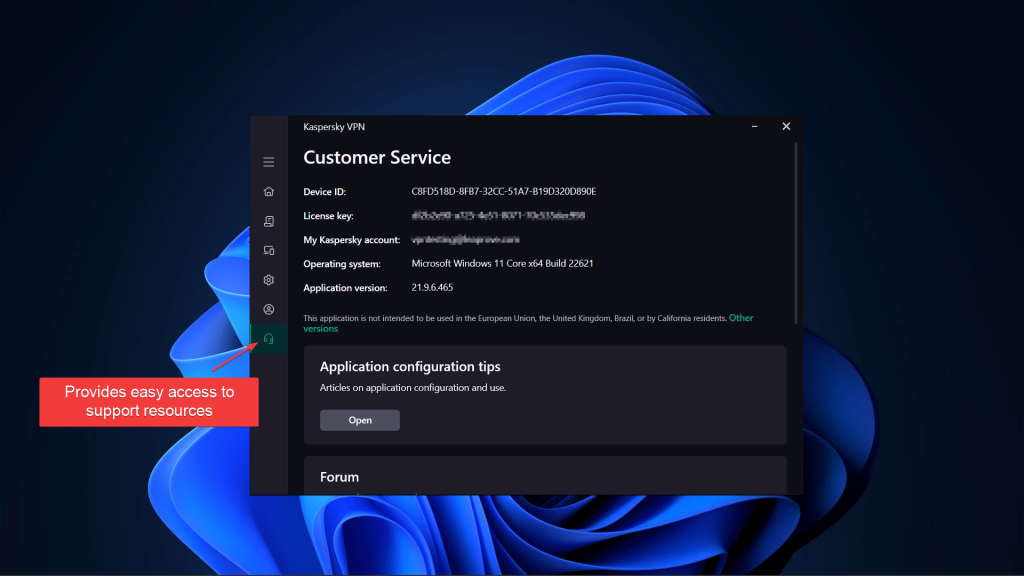
Task: Click the 'Application version:' label
Action: [345, 288]
